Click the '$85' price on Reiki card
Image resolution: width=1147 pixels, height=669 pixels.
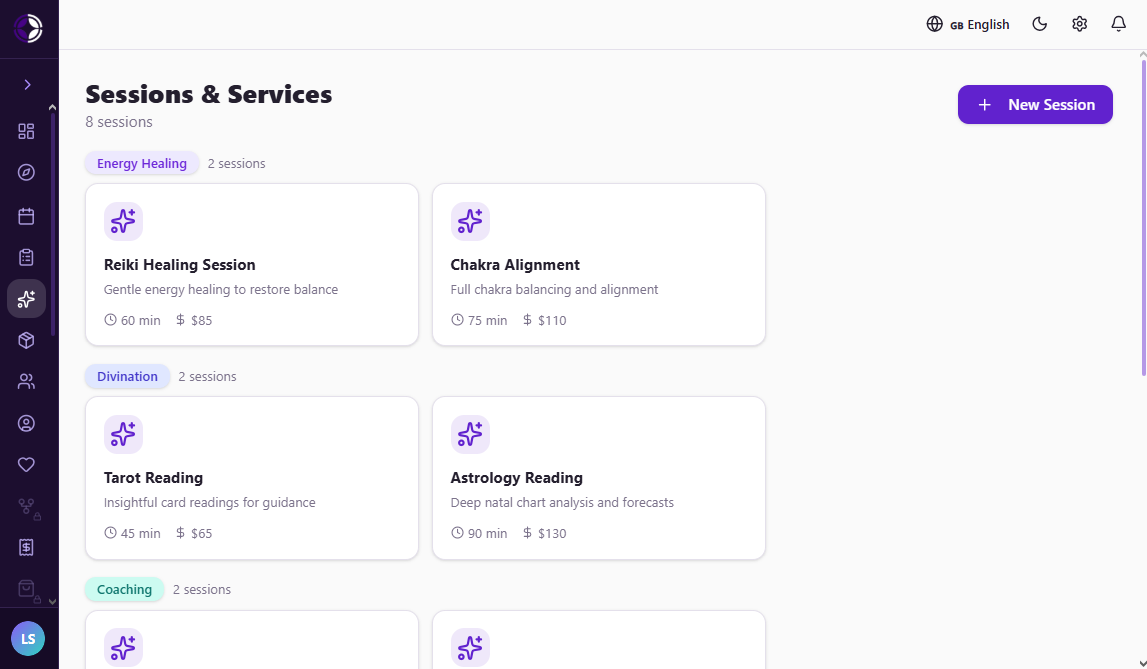[x=194, y=320]
